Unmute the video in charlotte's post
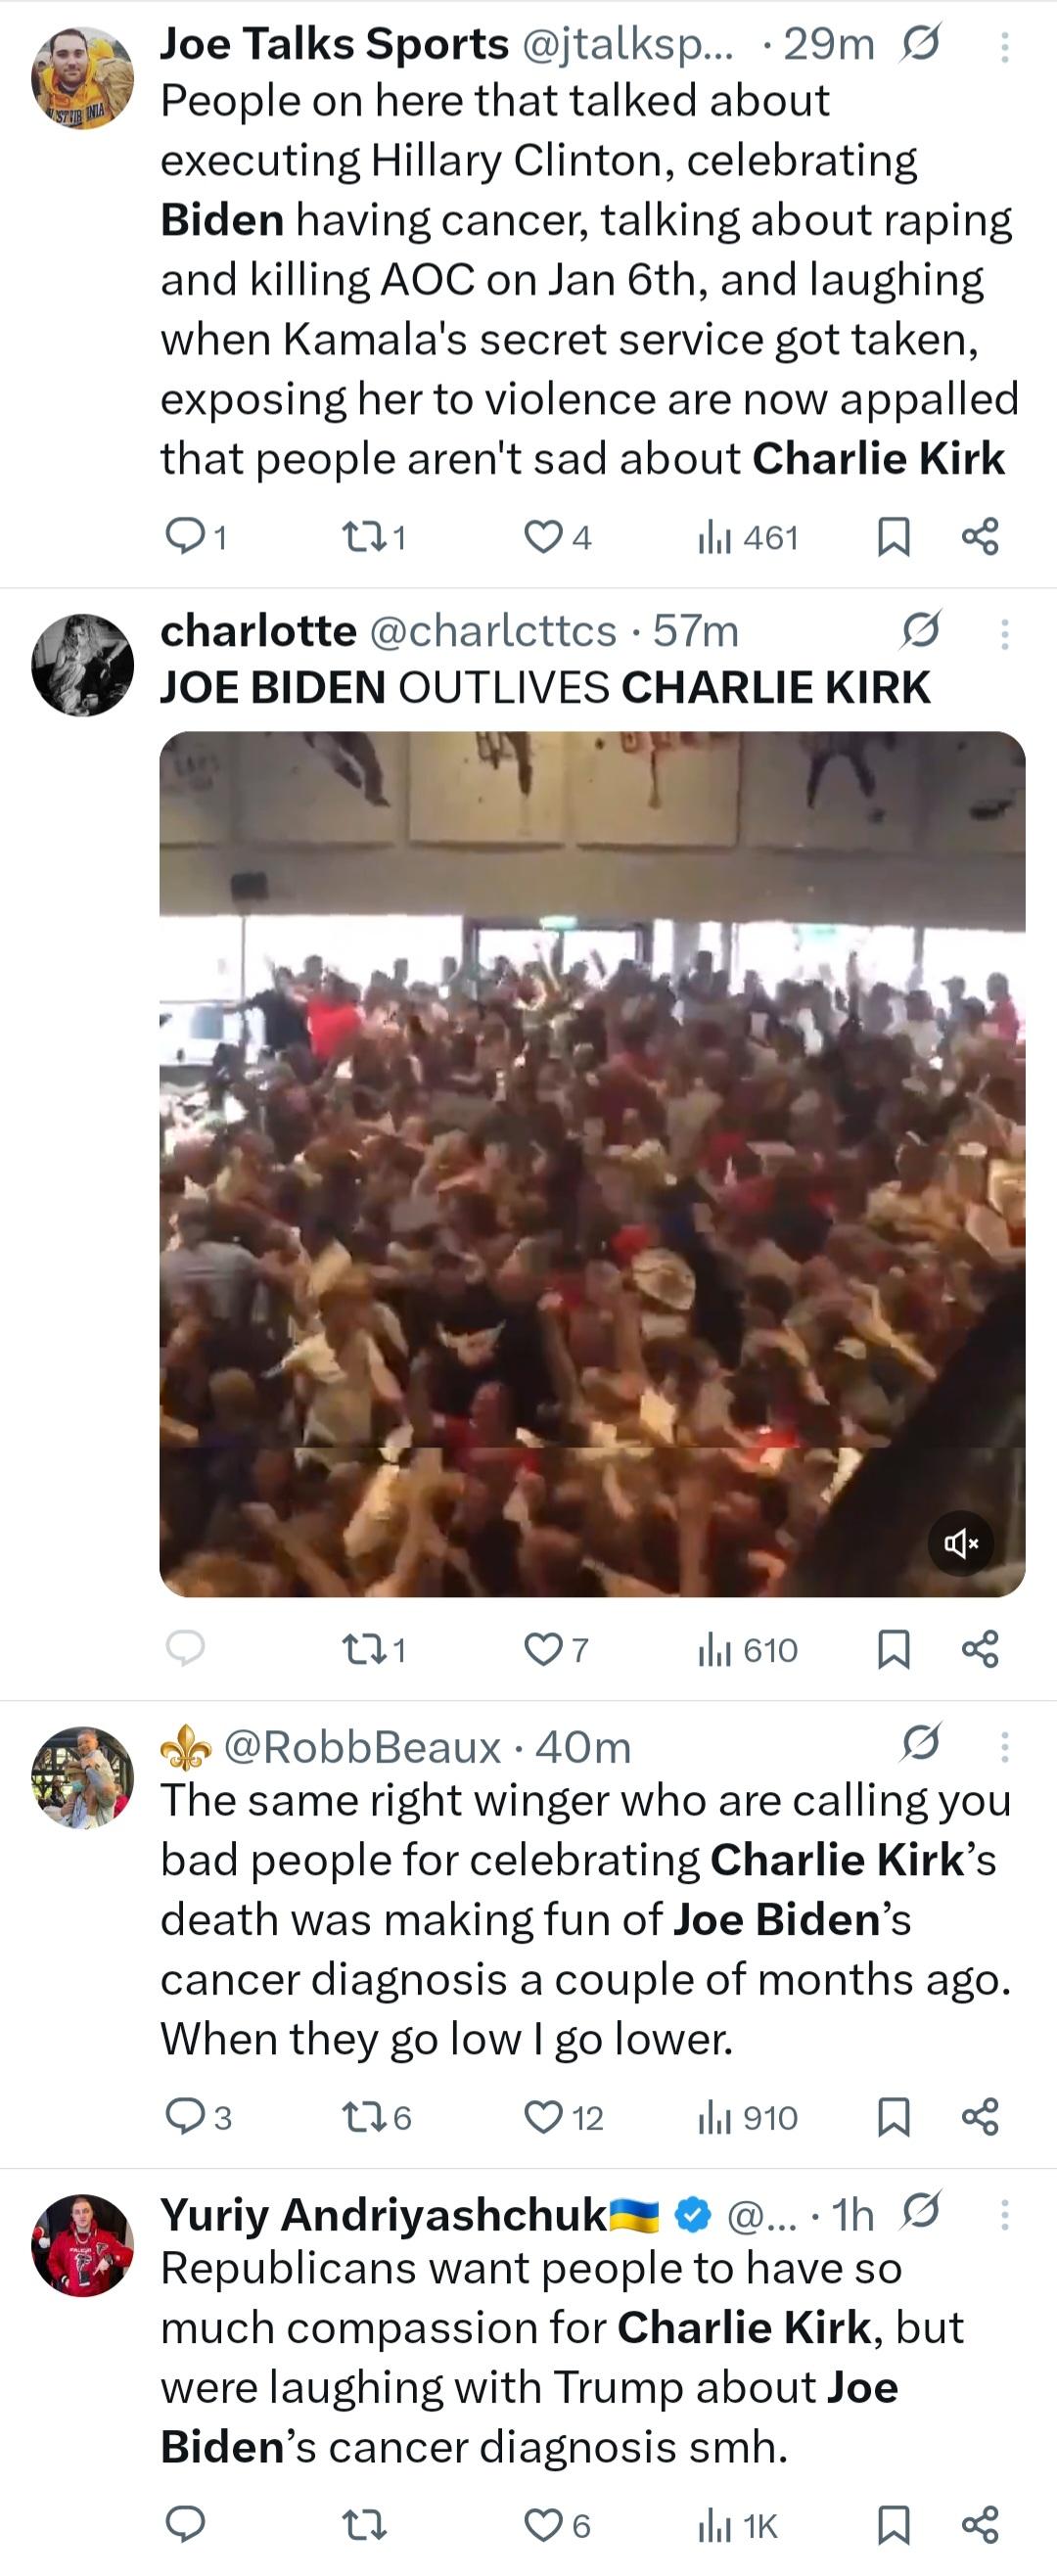 pyautogui.click(x=960, y=1543)
